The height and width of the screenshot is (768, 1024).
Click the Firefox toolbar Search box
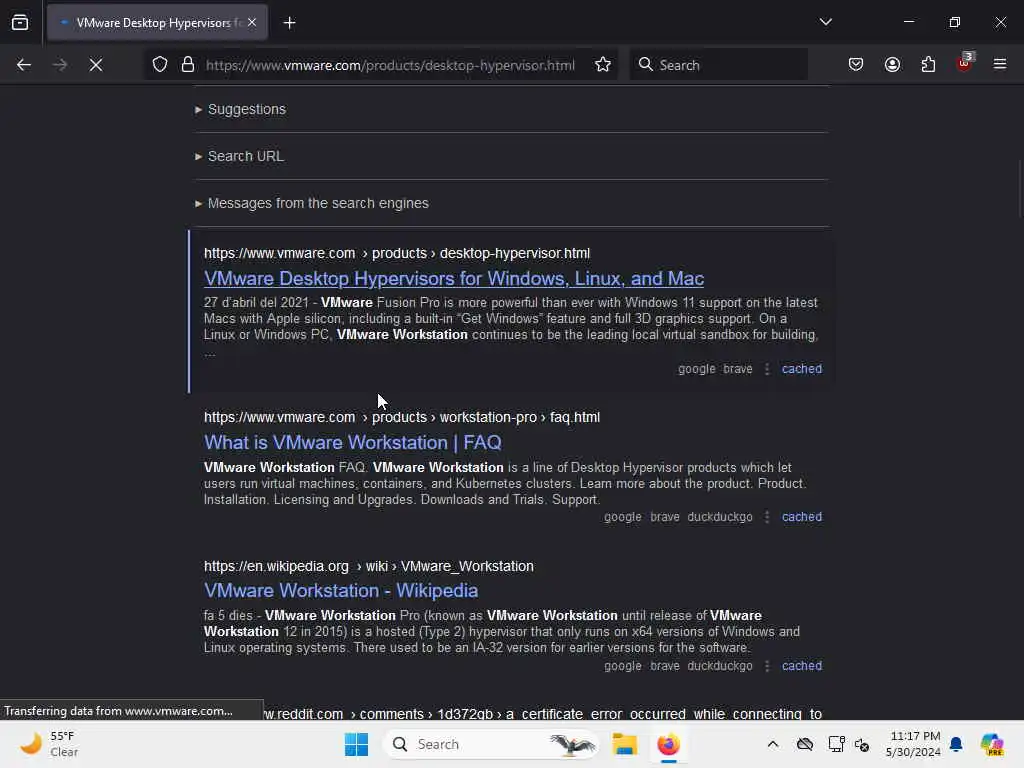718,65
